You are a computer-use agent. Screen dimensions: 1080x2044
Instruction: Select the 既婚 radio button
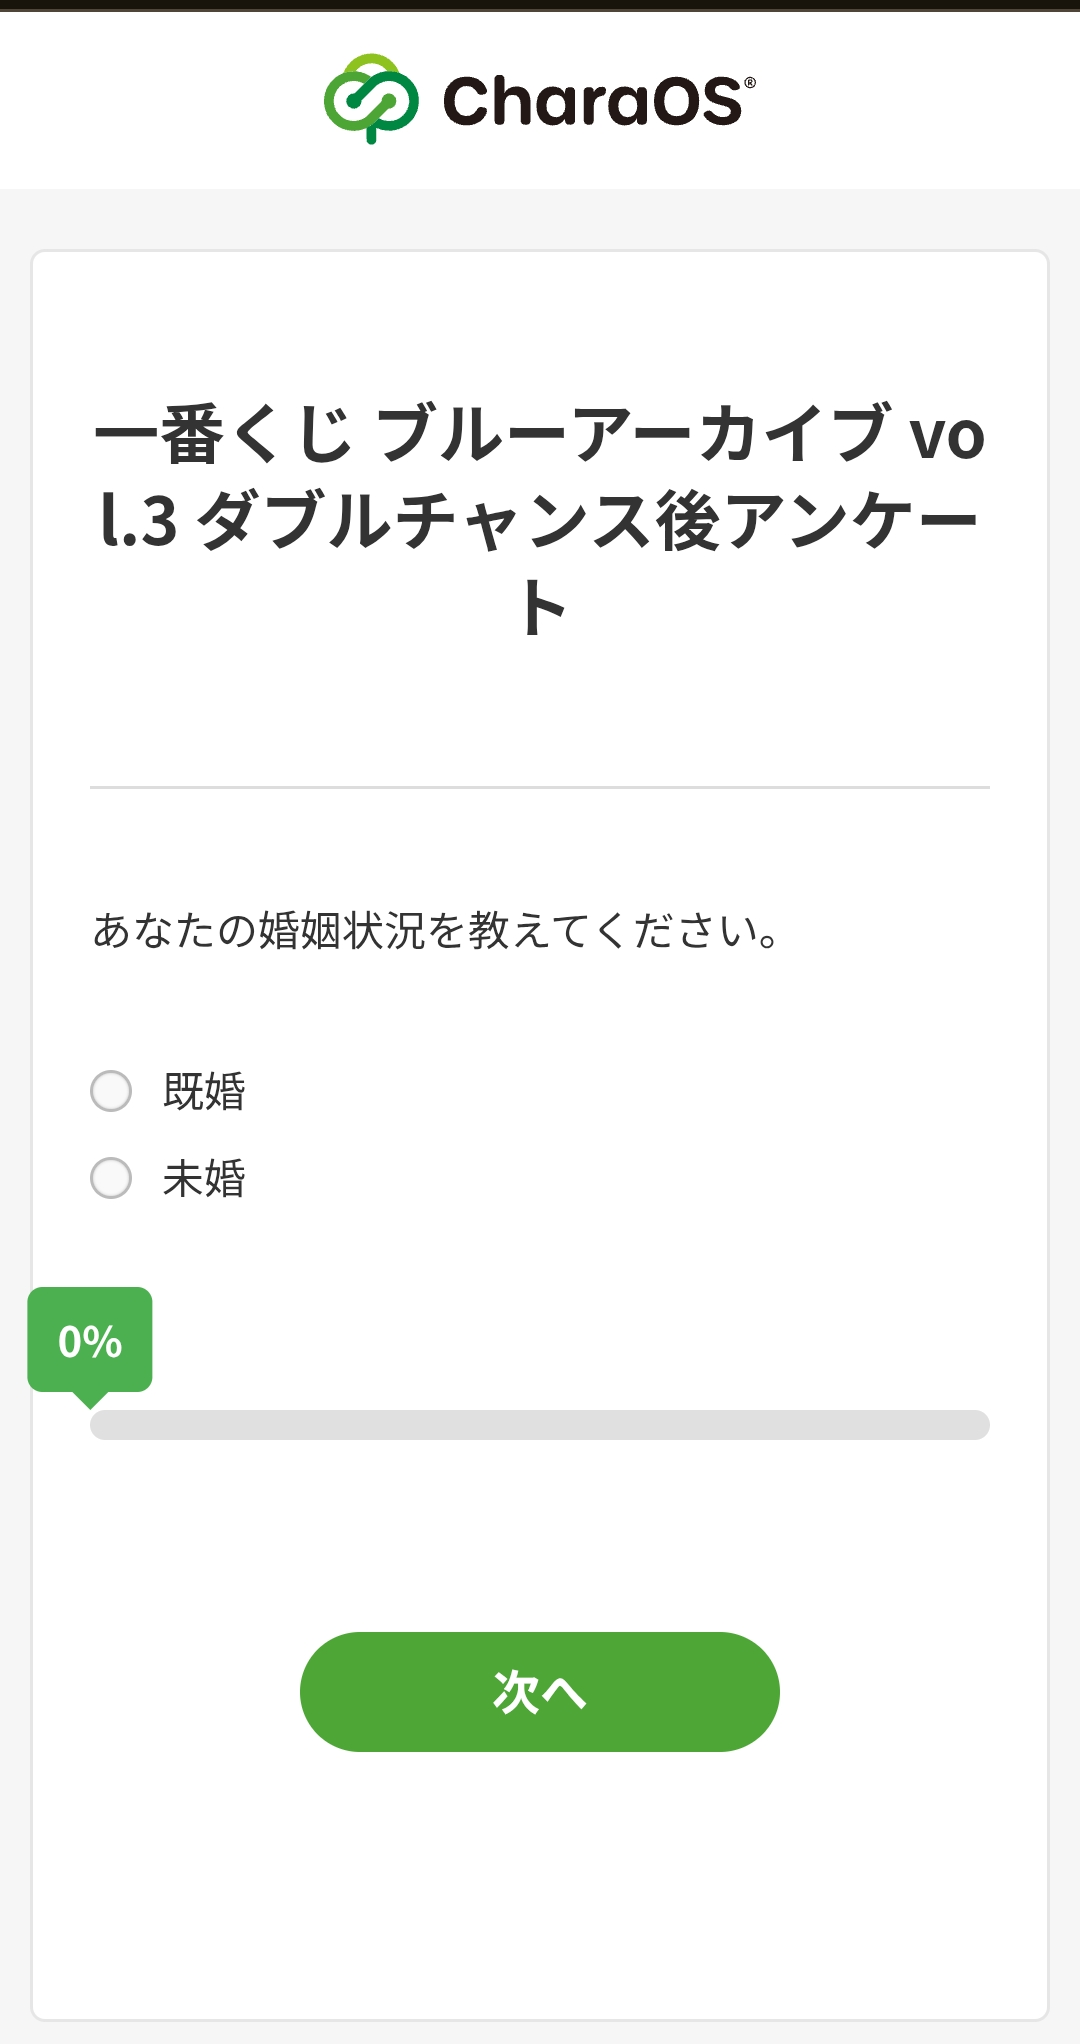(111, 1091)
